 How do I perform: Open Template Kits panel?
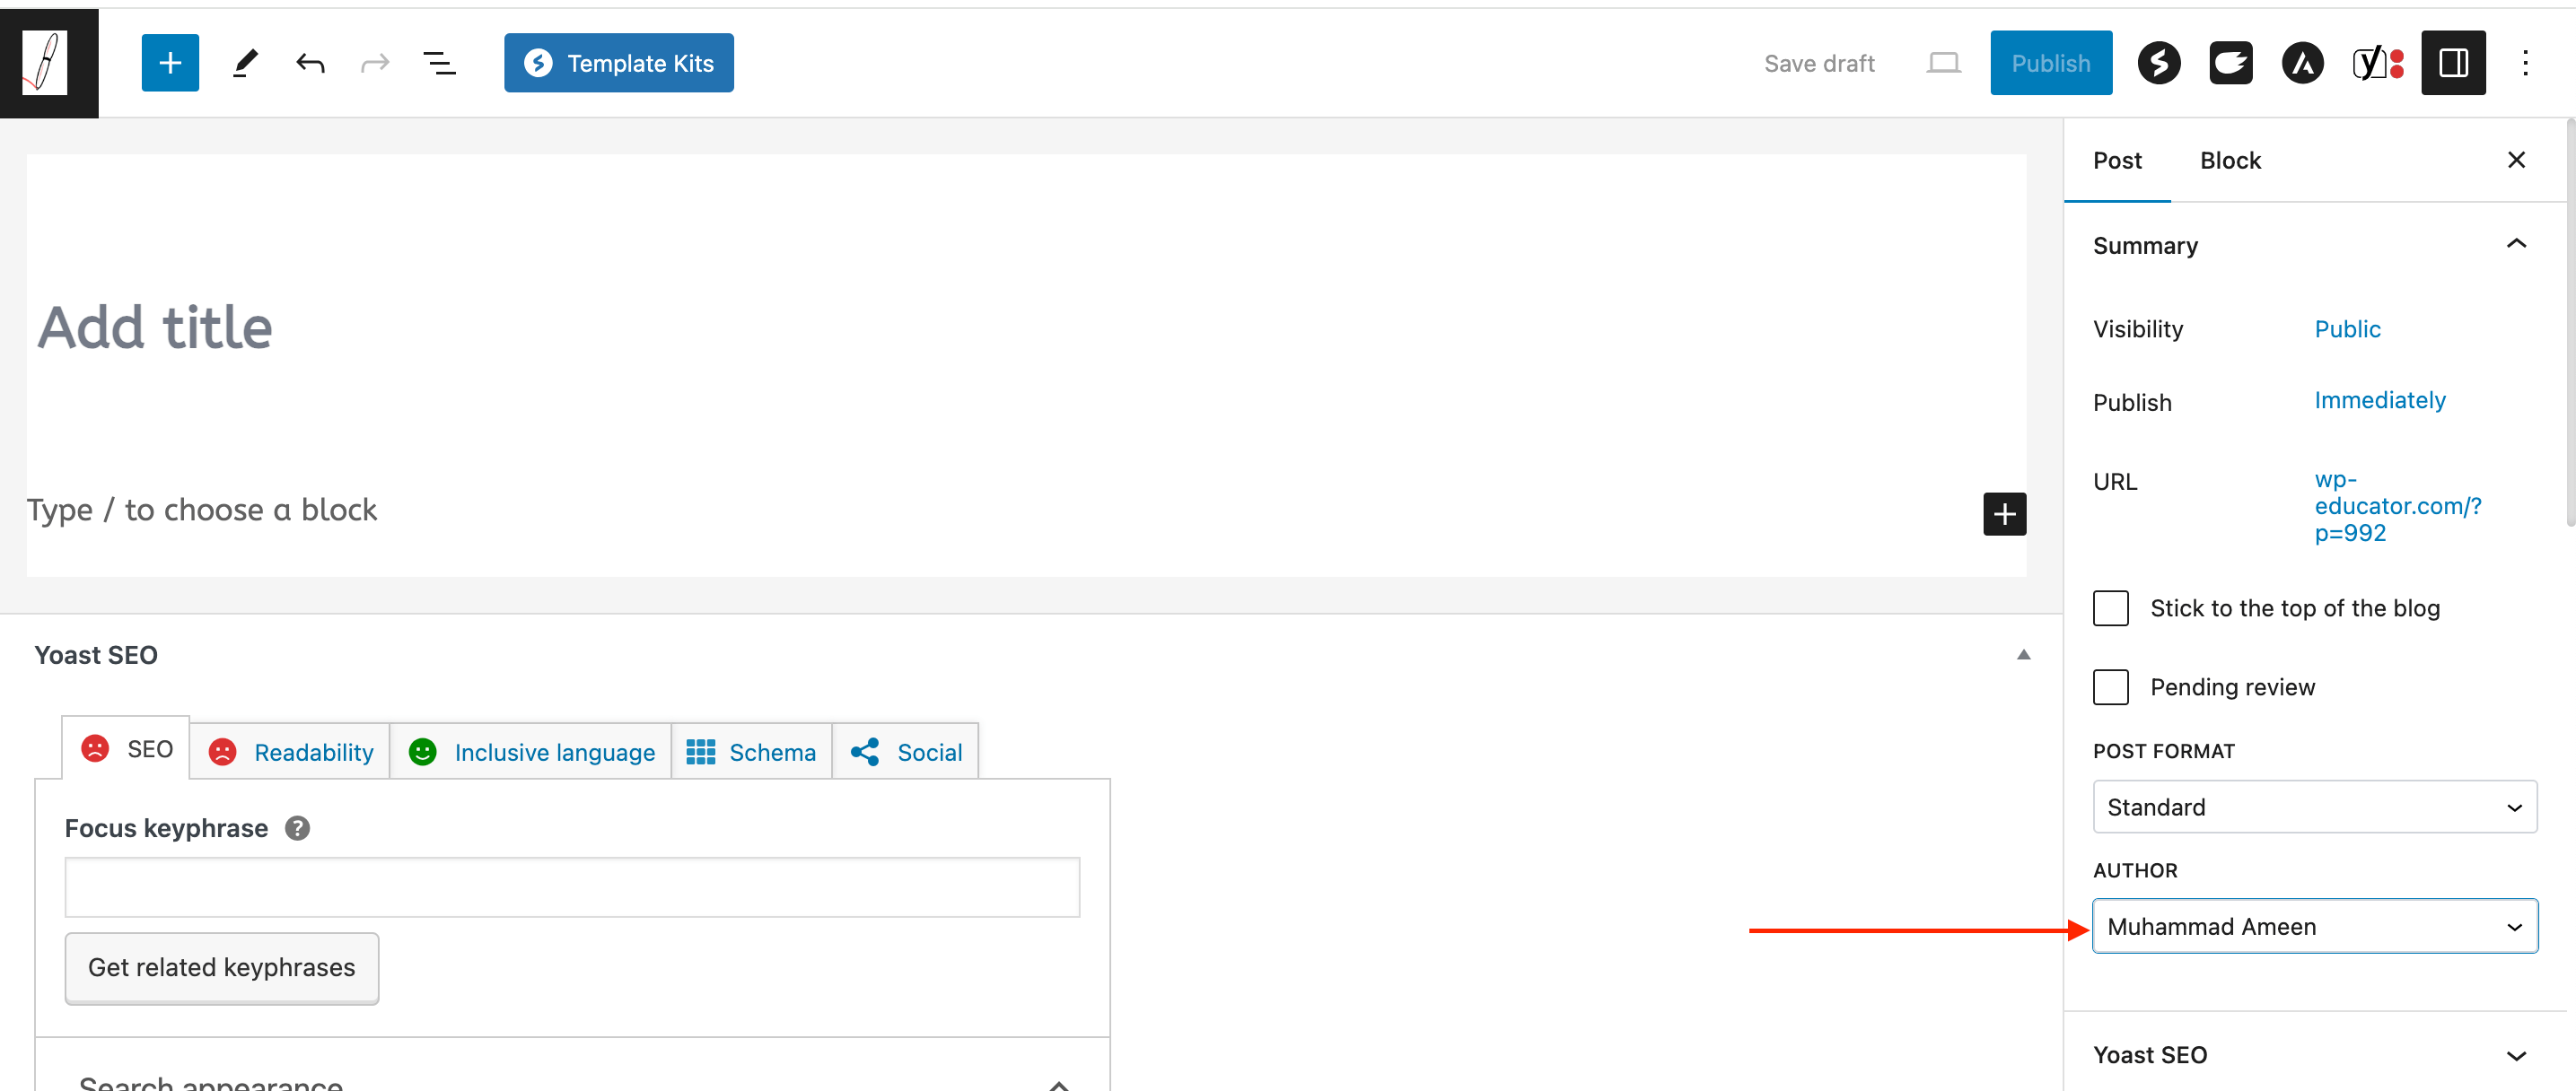point(618,63)
